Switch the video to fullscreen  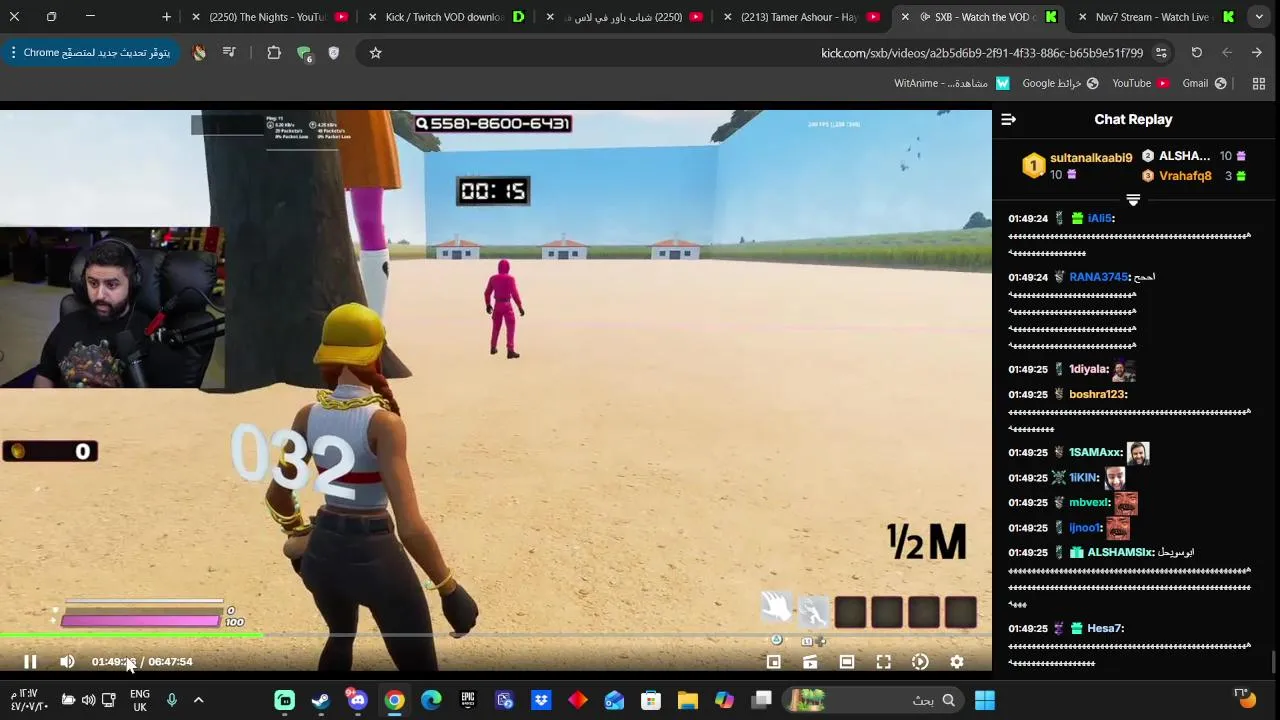click(x=883, y=662)
